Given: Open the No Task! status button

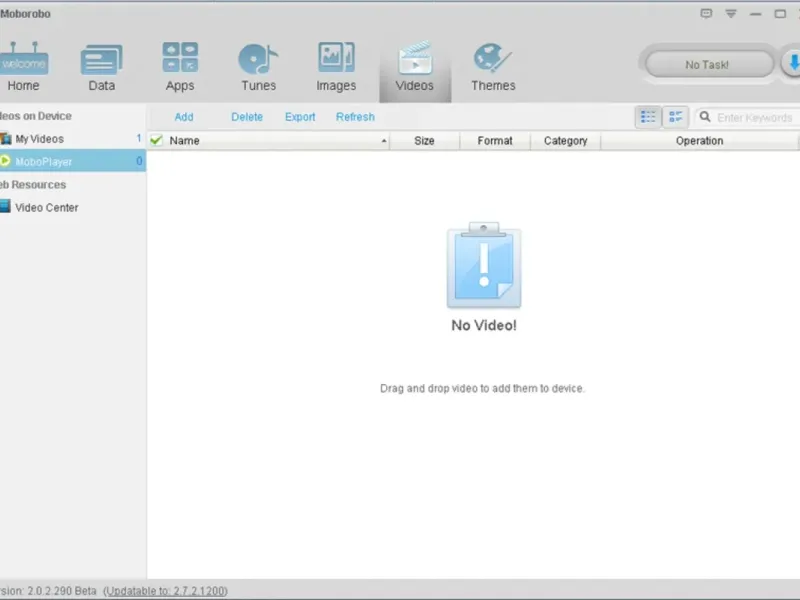Looking at the screenshot, I should point(710,64).
